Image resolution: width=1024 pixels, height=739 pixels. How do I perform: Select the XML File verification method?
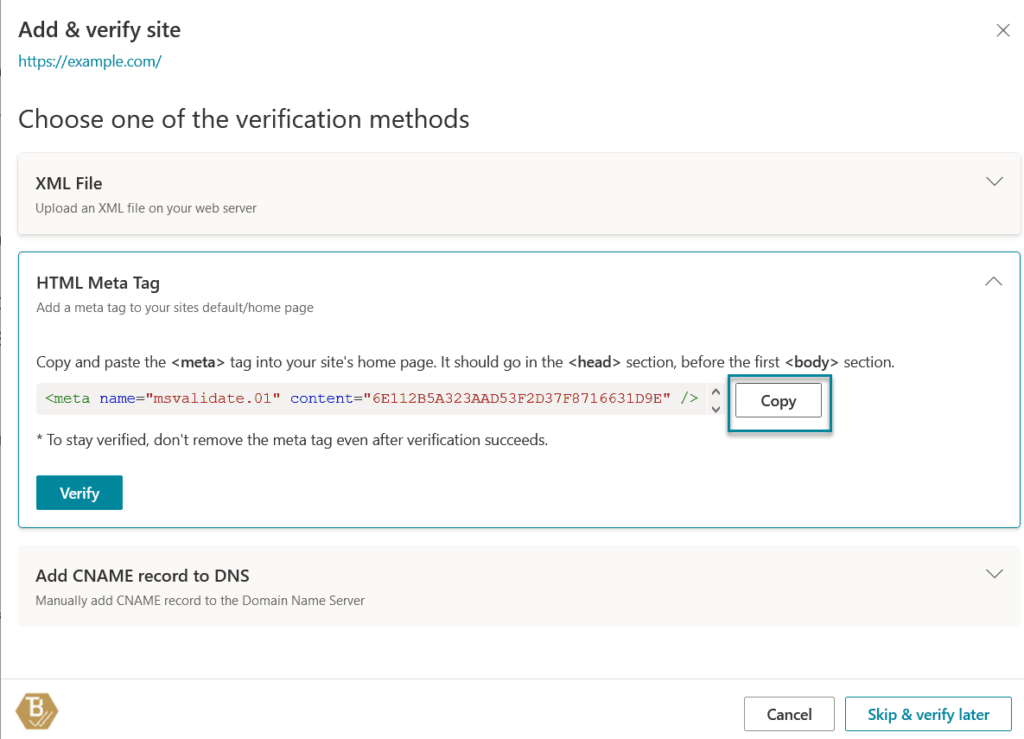coord(69,183)
